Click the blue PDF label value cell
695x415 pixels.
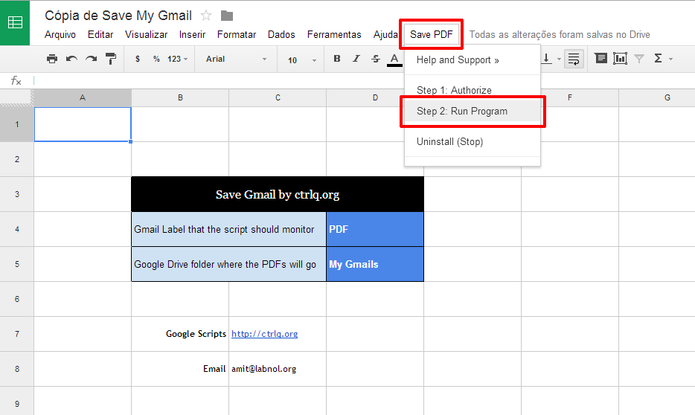(x=375, y=229)
